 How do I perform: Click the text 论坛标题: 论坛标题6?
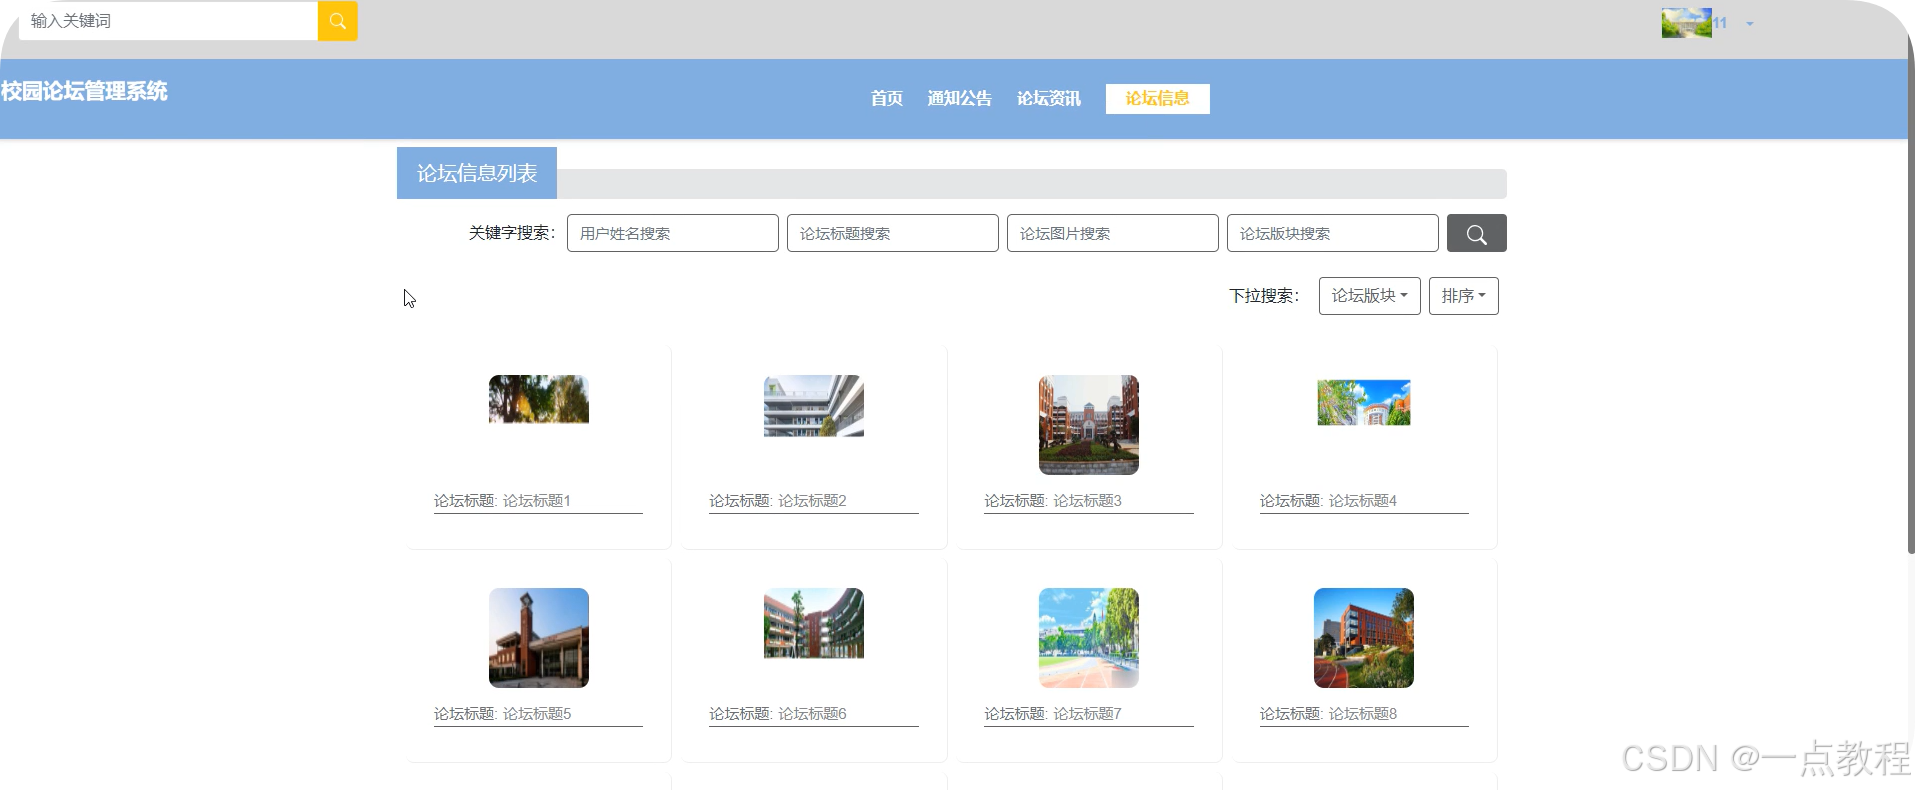coord(778,714)
